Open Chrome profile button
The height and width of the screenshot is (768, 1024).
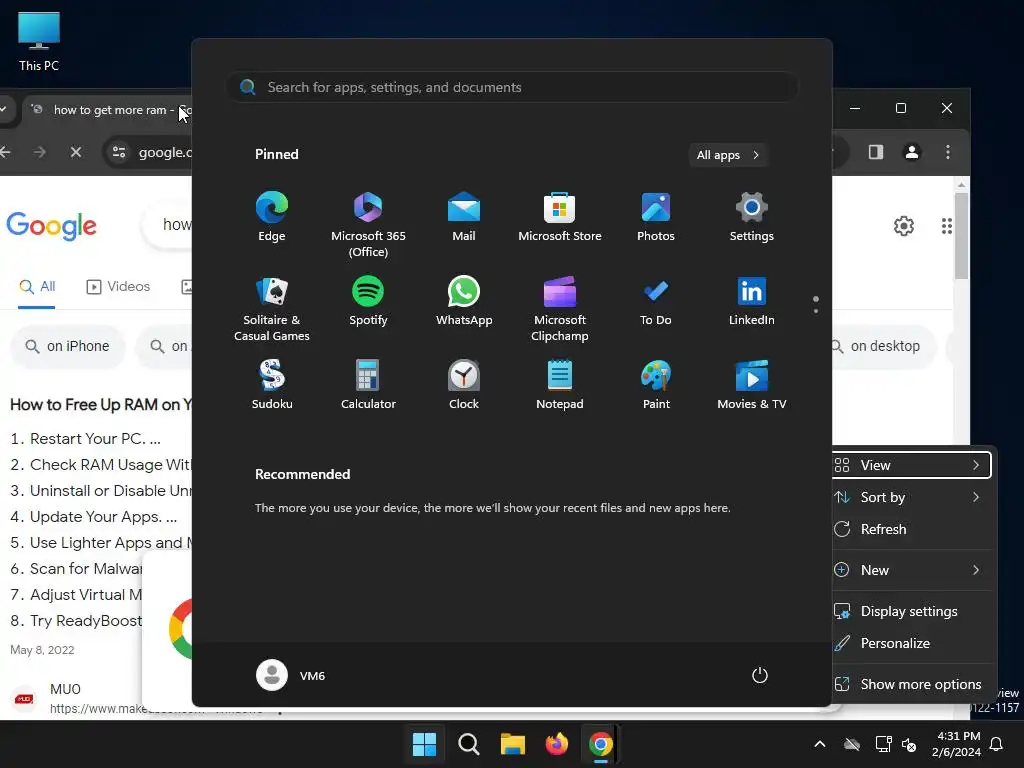[912, 152]
